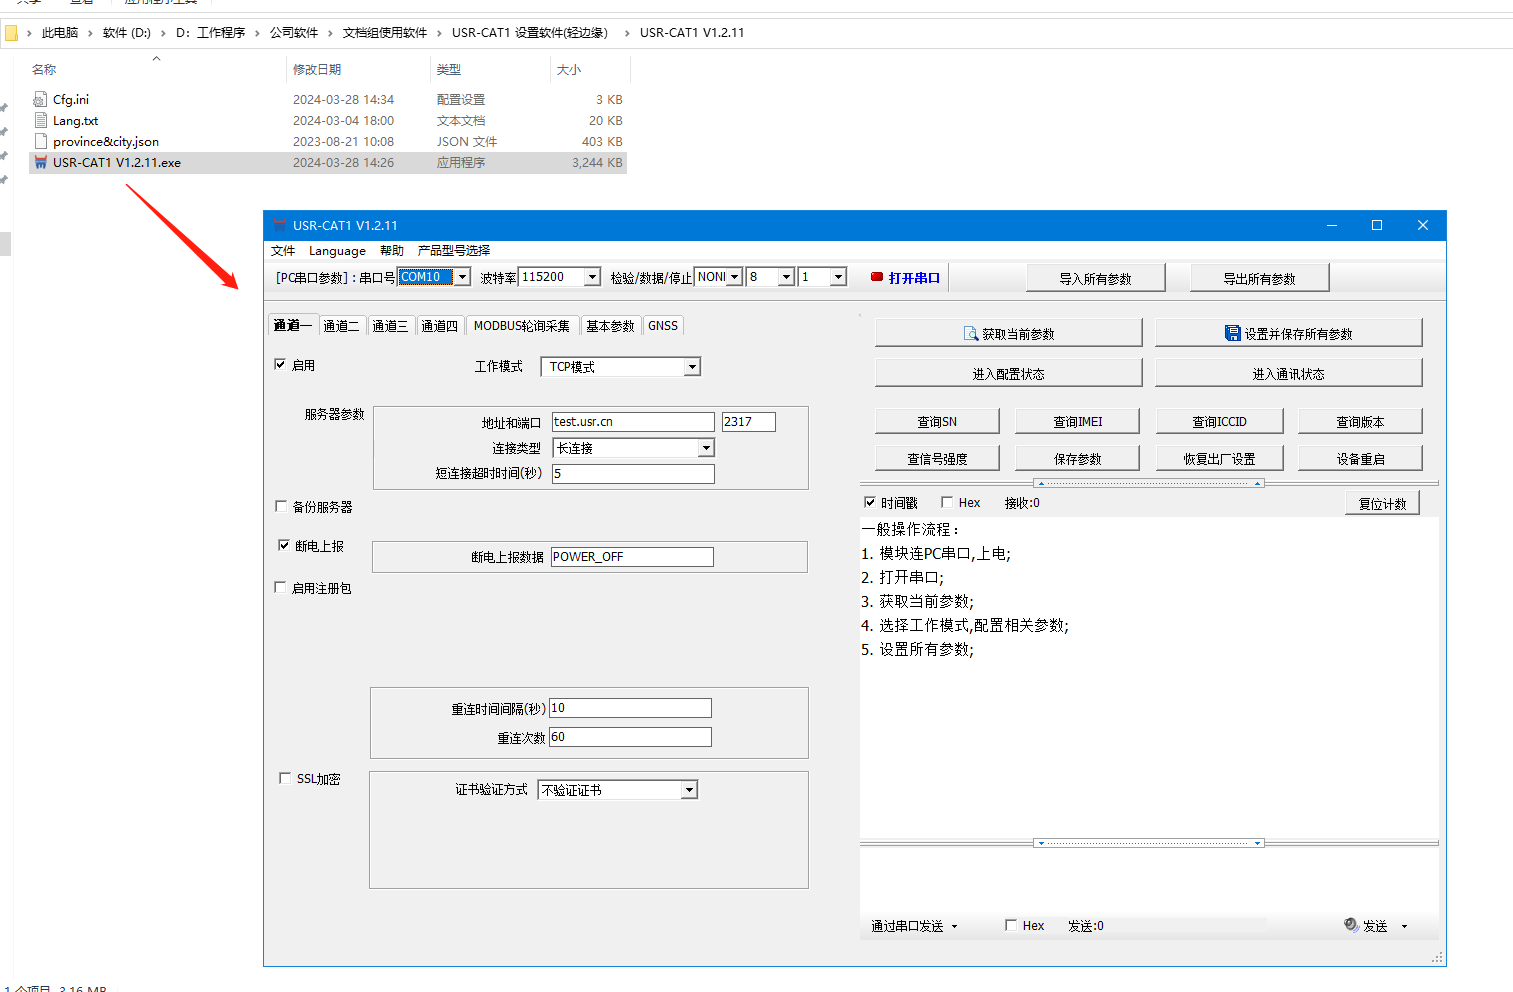1513x992 pixels.
Task: Open the 连接类型 长连接 dropdown
Action: (706, 448)
